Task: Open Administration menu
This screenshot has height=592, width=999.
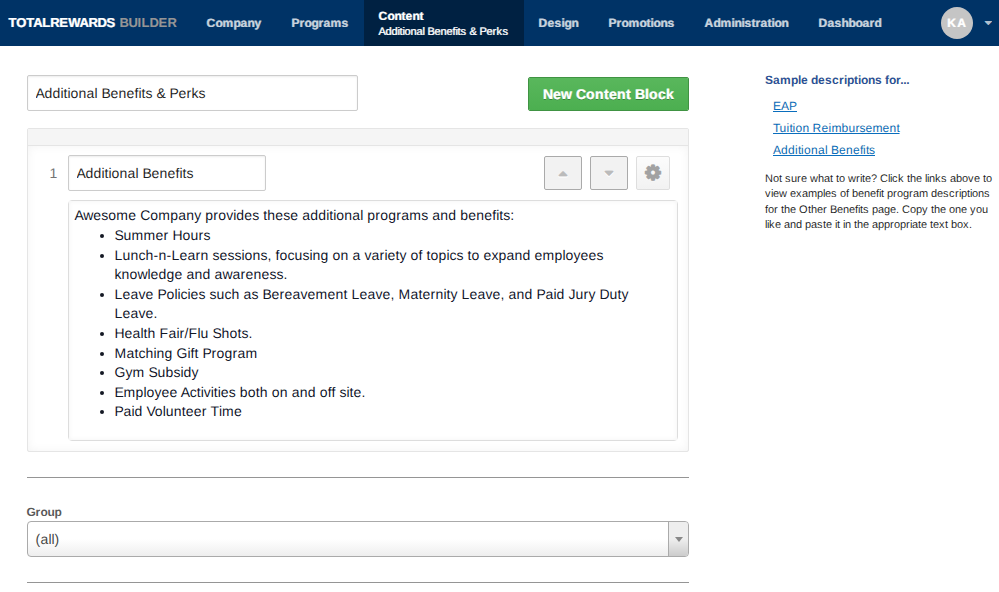Action: 746,23
